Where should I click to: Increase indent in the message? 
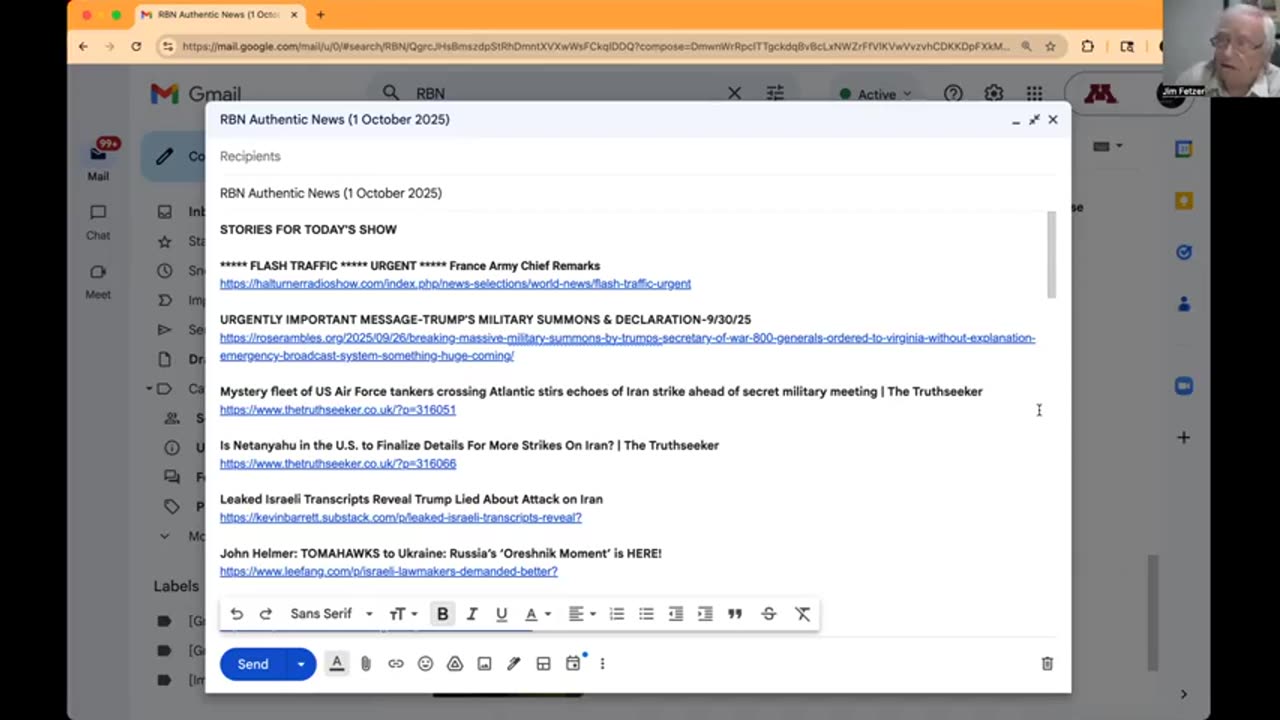705,614
